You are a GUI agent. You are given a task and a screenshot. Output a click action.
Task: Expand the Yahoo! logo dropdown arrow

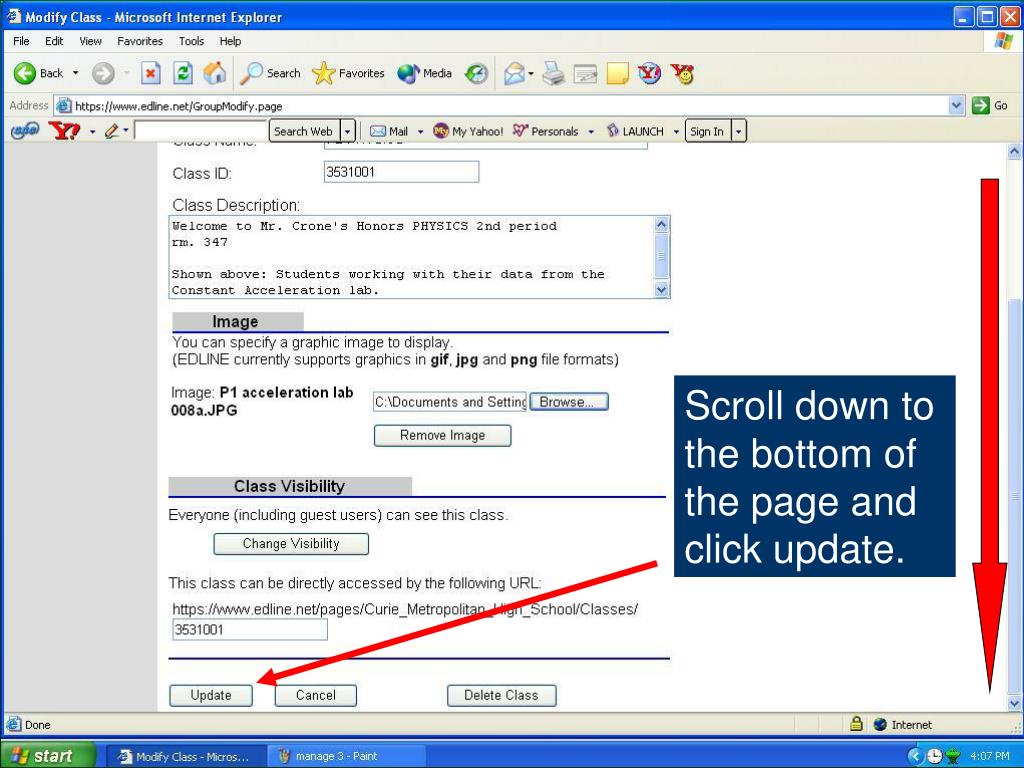click(x=92, y=132)
